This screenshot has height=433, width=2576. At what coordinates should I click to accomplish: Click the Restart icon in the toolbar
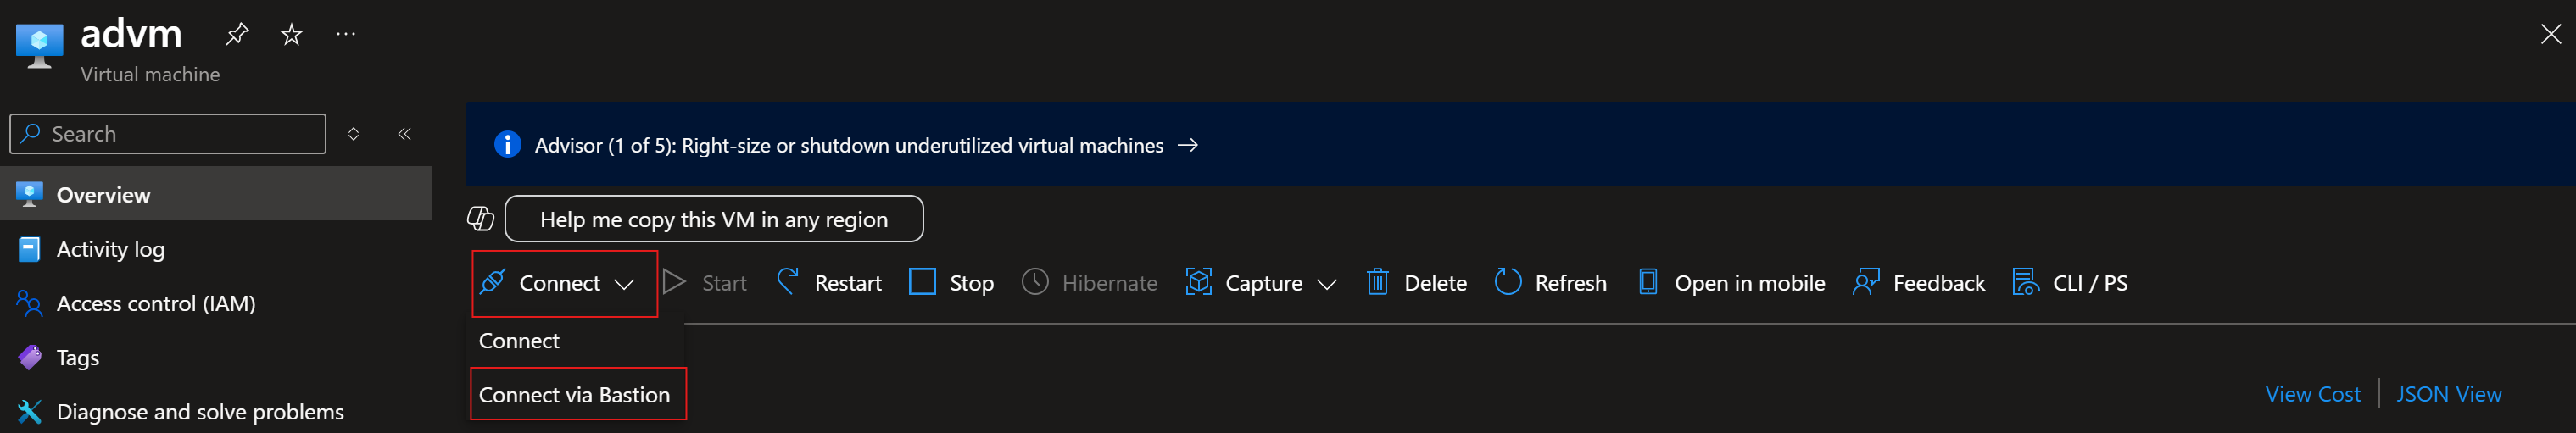pos(788,282)
